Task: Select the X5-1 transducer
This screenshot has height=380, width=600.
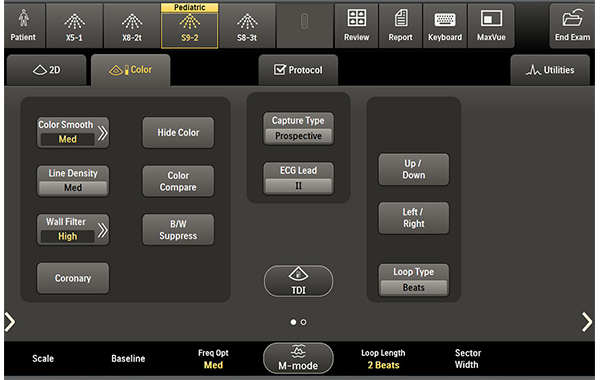Action: pyautogui.click(x=74, y=26)
